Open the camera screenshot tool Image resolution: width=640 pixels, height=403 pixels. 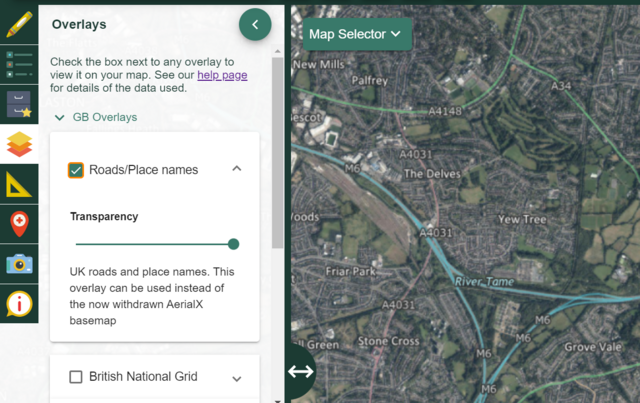(19, 263)
